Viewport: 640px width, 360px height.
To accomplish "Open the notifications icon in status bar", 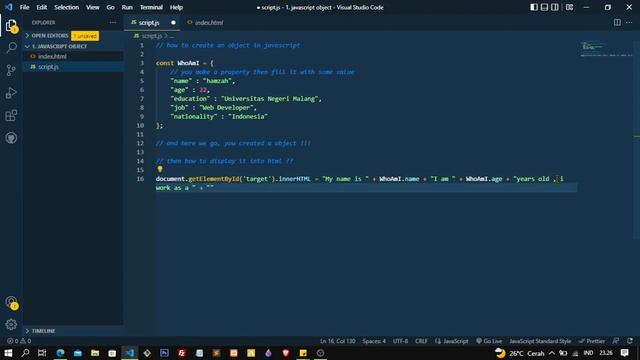I will click(x=630, y=341).
